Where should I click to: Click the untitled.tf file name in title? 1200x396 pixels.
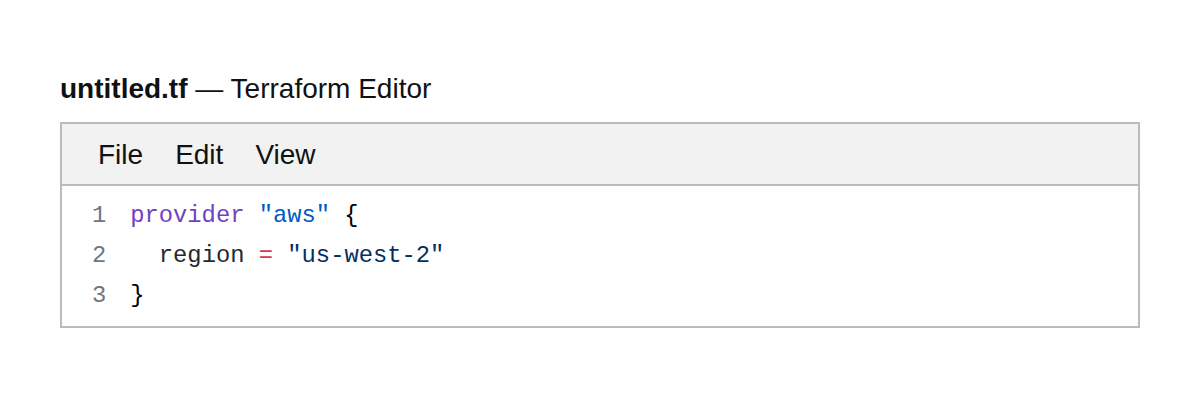click(x=124, y=89)
